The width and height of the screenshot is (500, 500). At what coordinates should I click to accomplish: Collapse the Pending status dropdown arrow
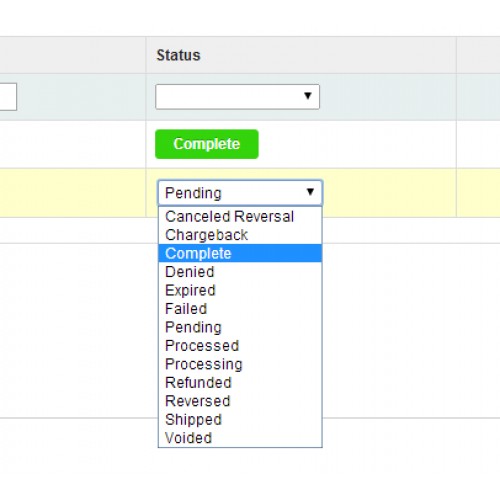coord(310,192)
